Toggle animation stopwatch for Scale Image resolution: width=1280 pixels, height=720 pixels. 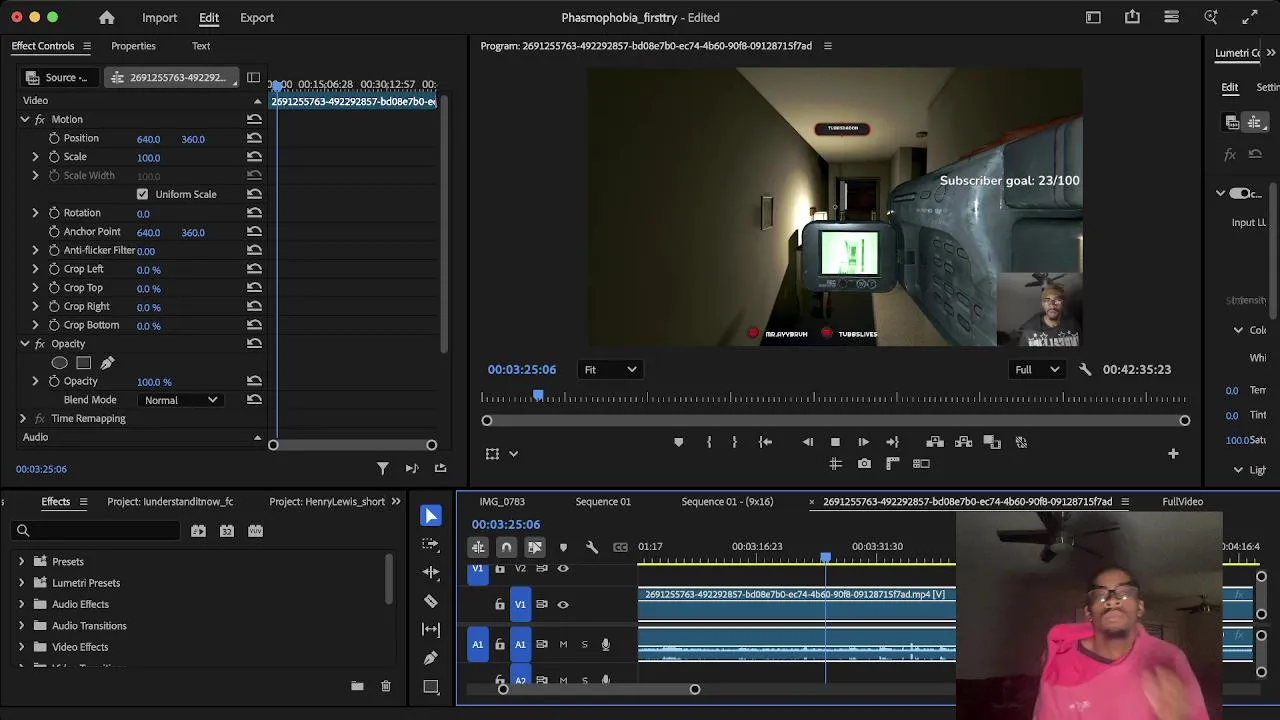pyautogui.click(x=54, y=157)
